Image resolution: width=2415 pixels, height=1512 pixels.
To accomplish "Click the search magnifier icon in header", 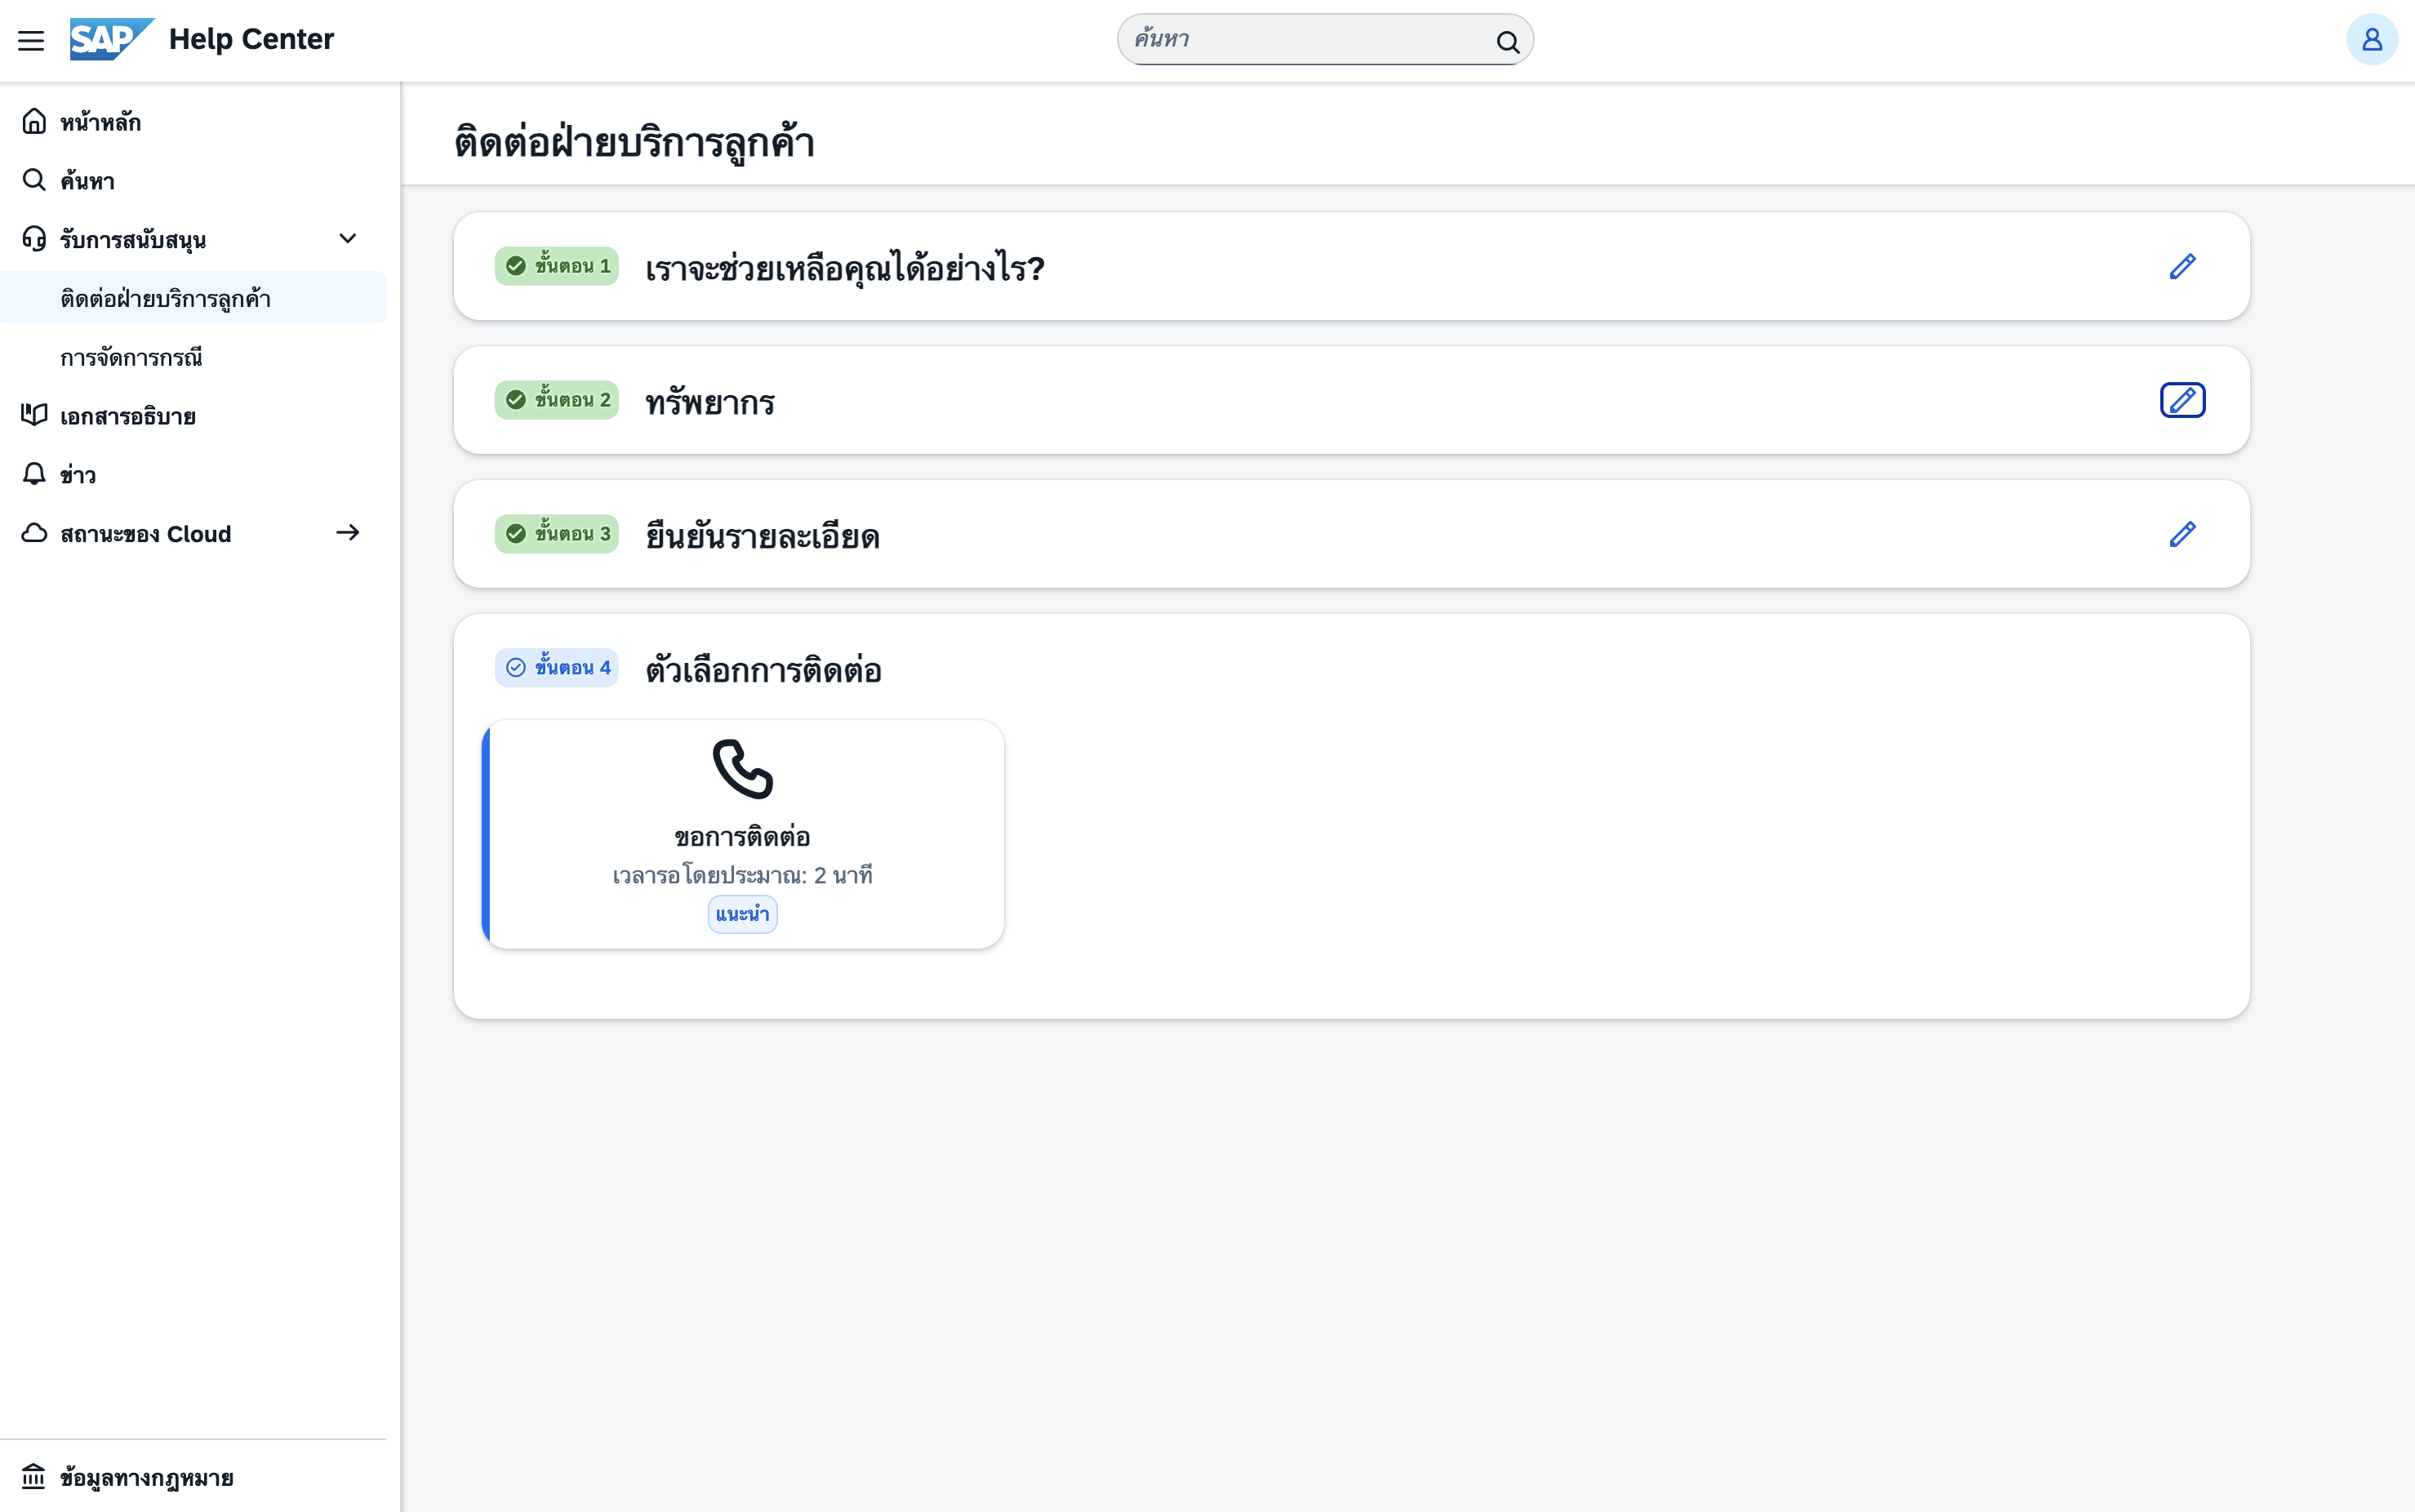I will pos(1507,41).
